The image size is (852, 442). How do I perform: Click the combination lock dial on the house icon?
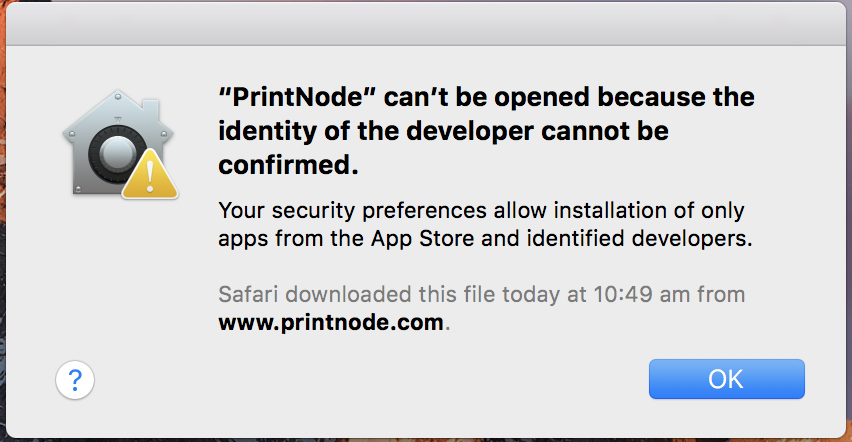coord(117,153)
